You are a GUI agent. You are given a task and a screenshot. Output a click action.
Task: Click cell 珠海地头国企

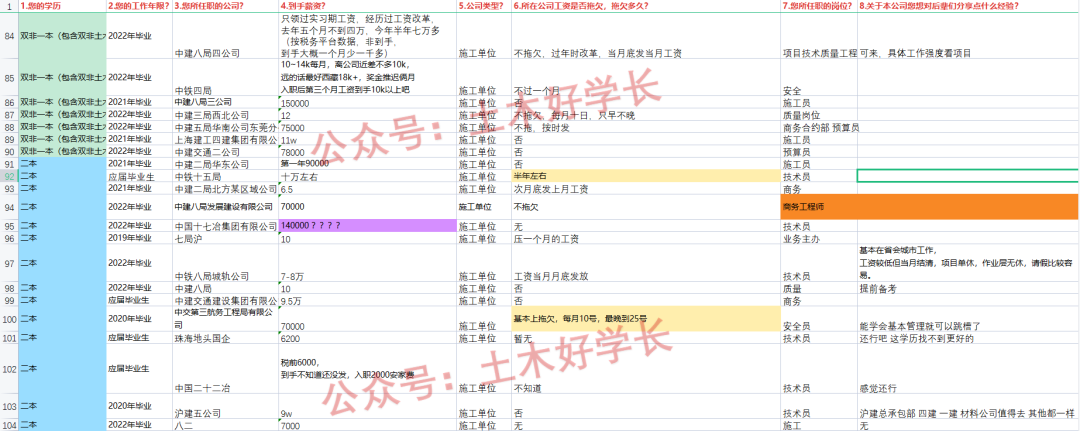click(x=225, y=338)
